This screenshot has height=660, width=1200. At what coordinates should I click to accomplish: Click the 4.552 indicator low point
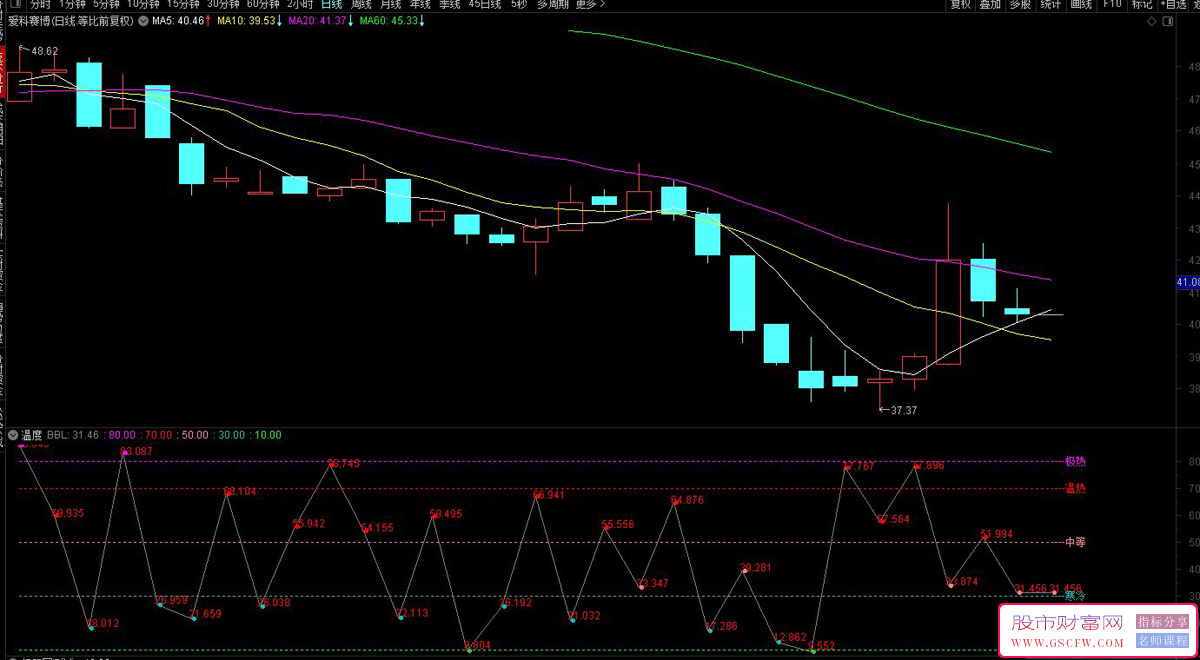pos(820,646)
